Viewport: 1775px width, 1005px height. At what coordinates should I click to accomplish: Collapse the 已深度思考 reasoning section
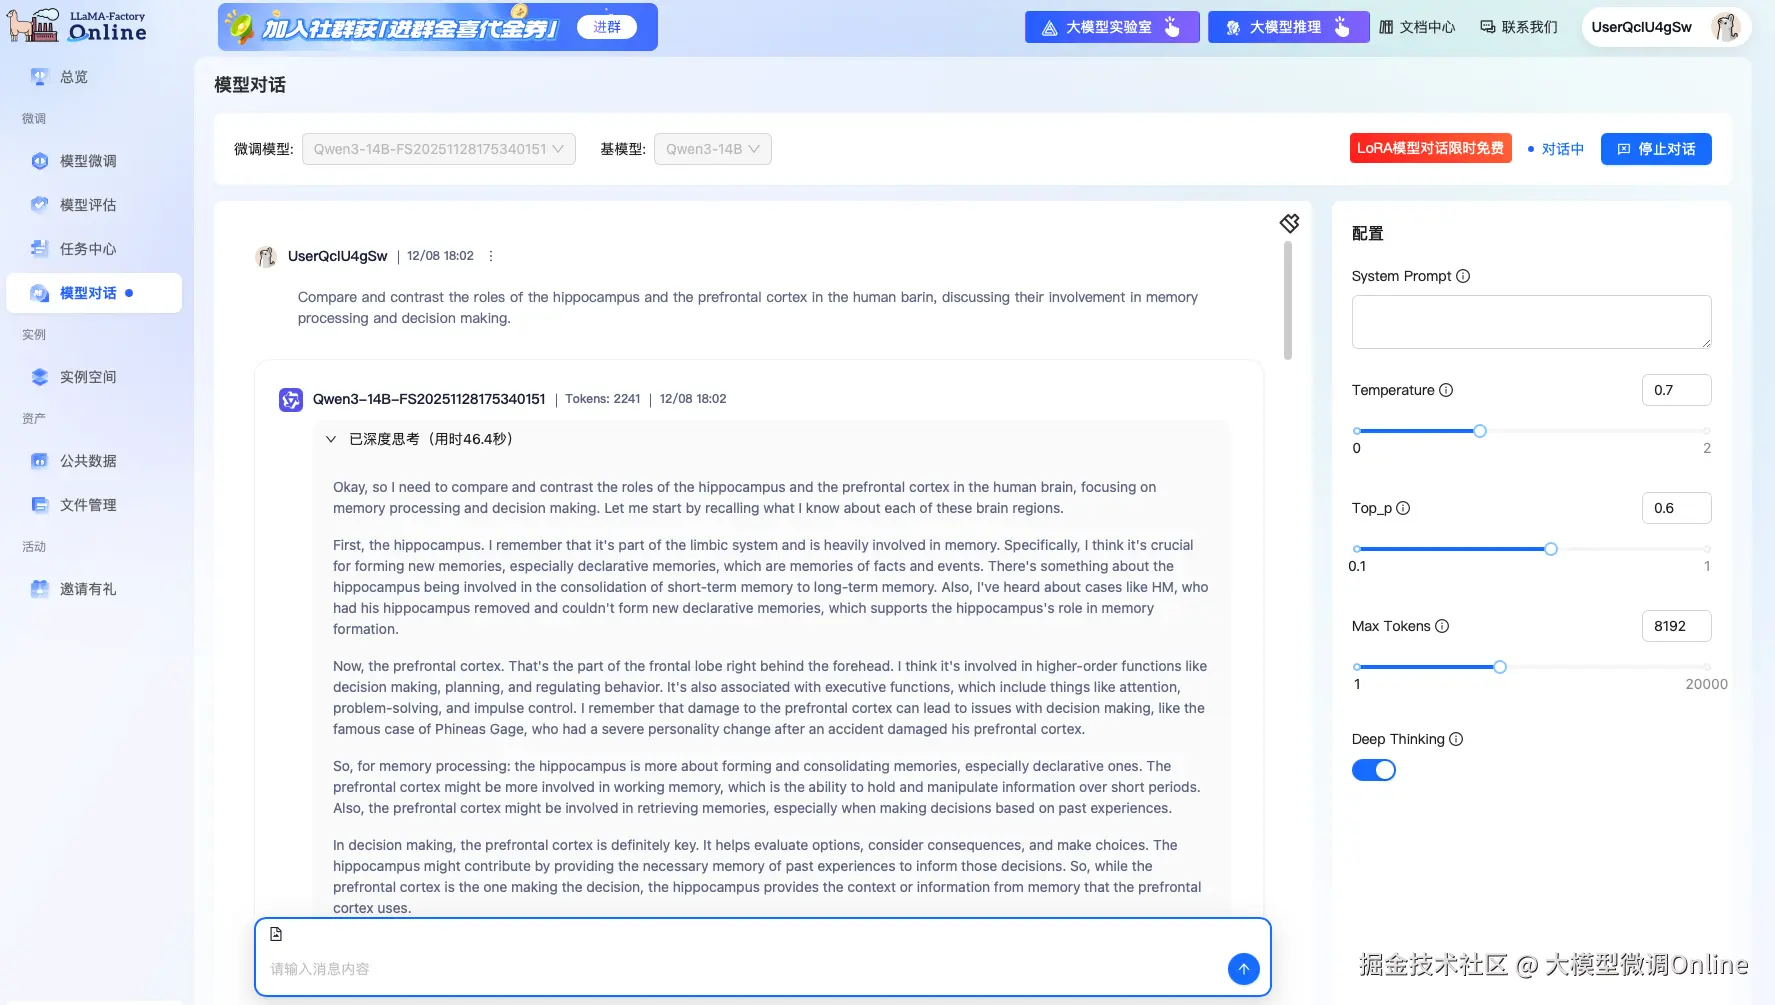point(331,439)
